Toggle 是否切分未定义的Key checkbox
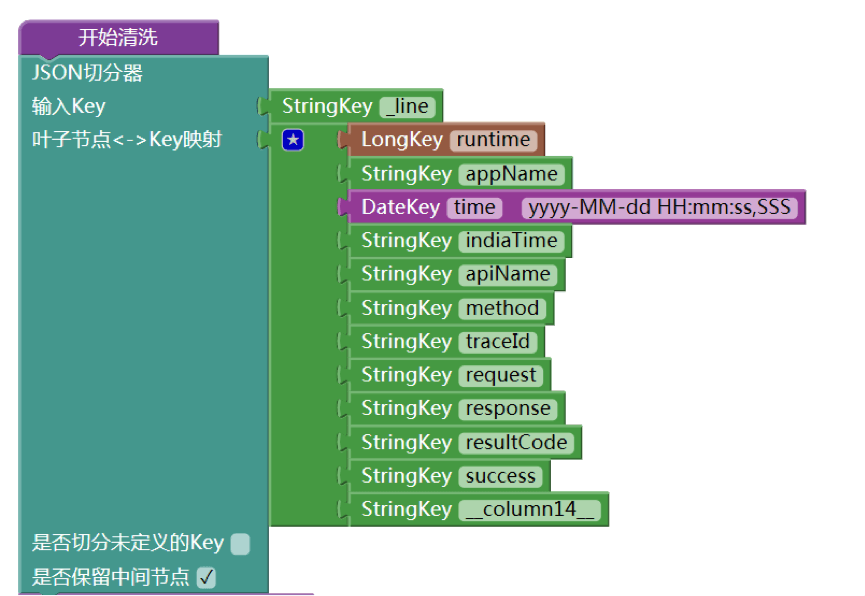Image resolution: width=865 pixels, height=596 pixels. coord(240,544)
